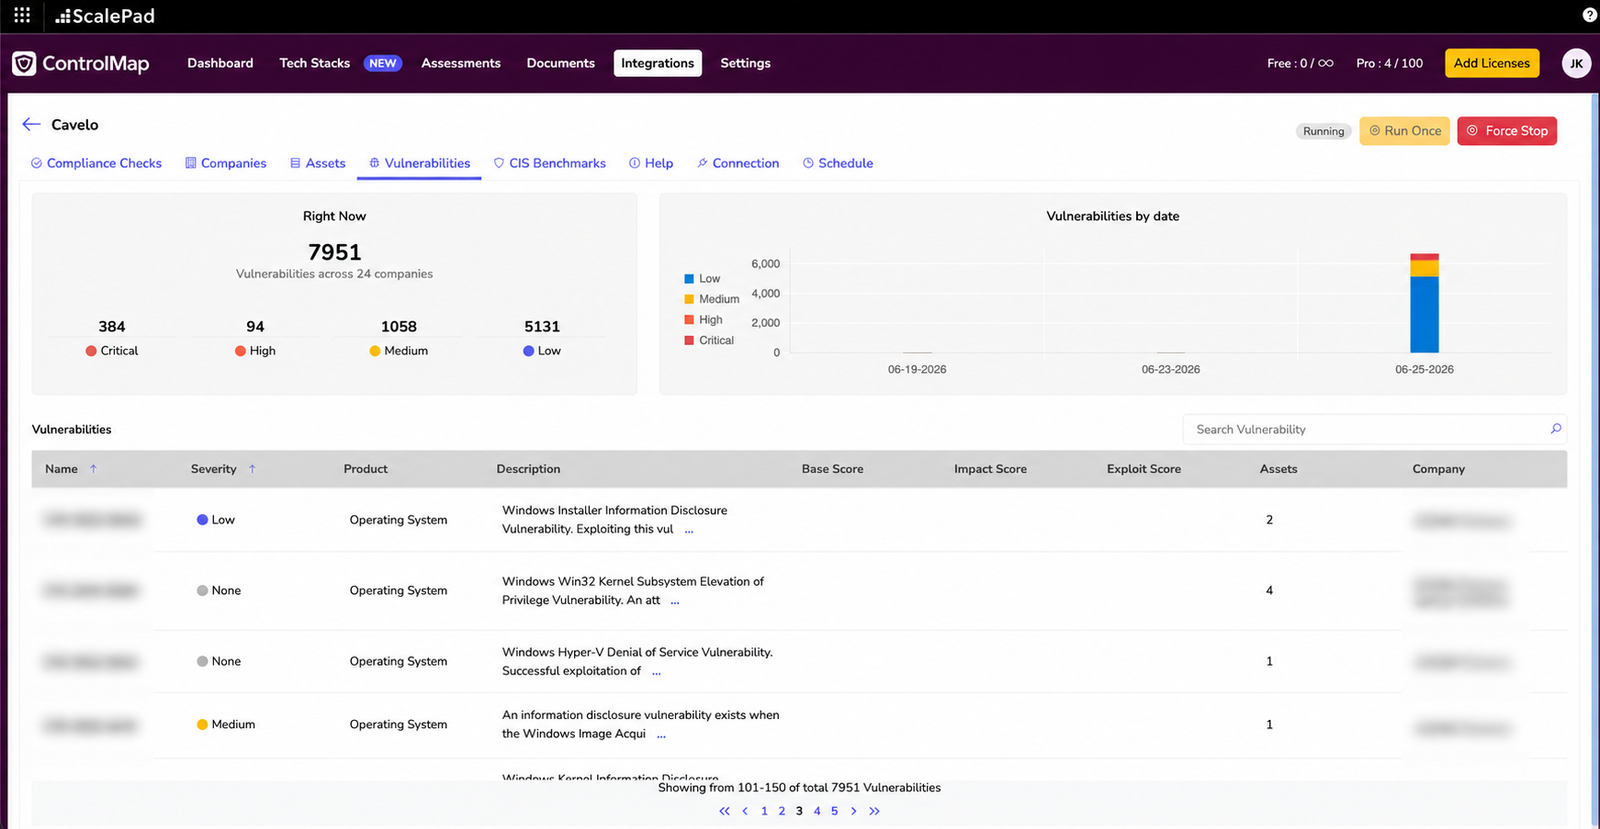Open the CIS Benchmarks tab

550,163
